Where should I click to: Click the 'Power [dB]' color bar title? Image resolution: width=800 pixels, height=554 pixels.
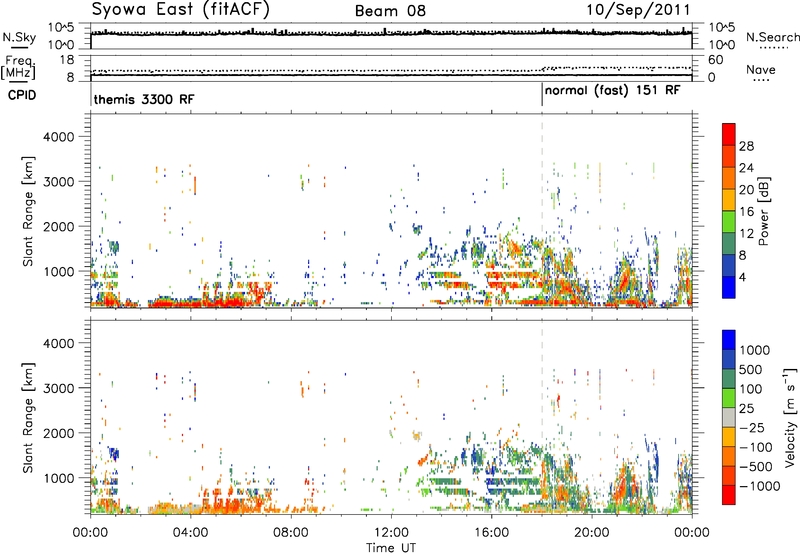[763, 211]
